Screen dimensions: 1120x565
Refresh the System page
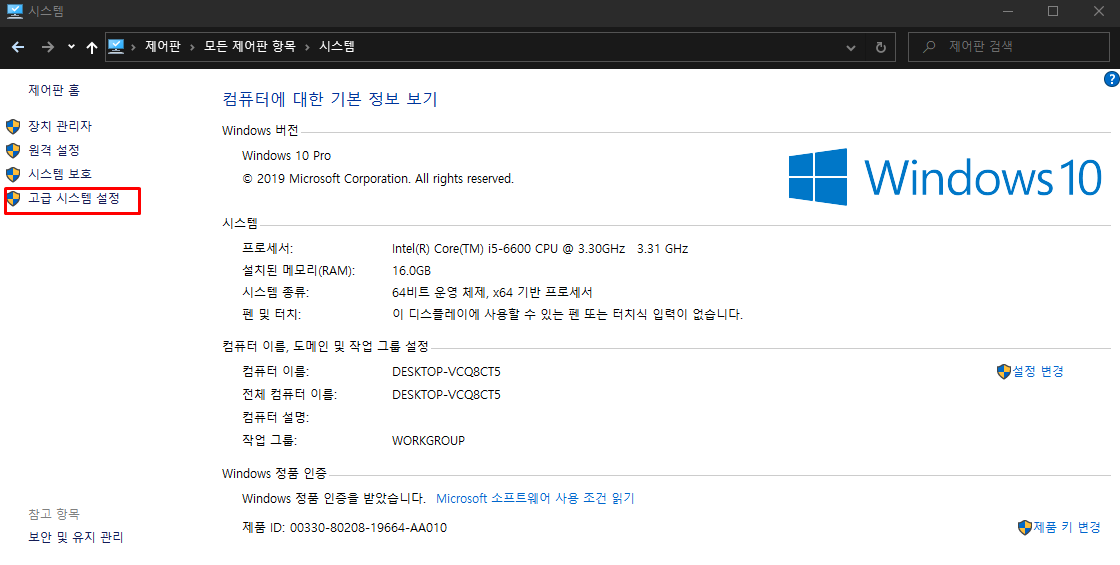click(881, 48)
